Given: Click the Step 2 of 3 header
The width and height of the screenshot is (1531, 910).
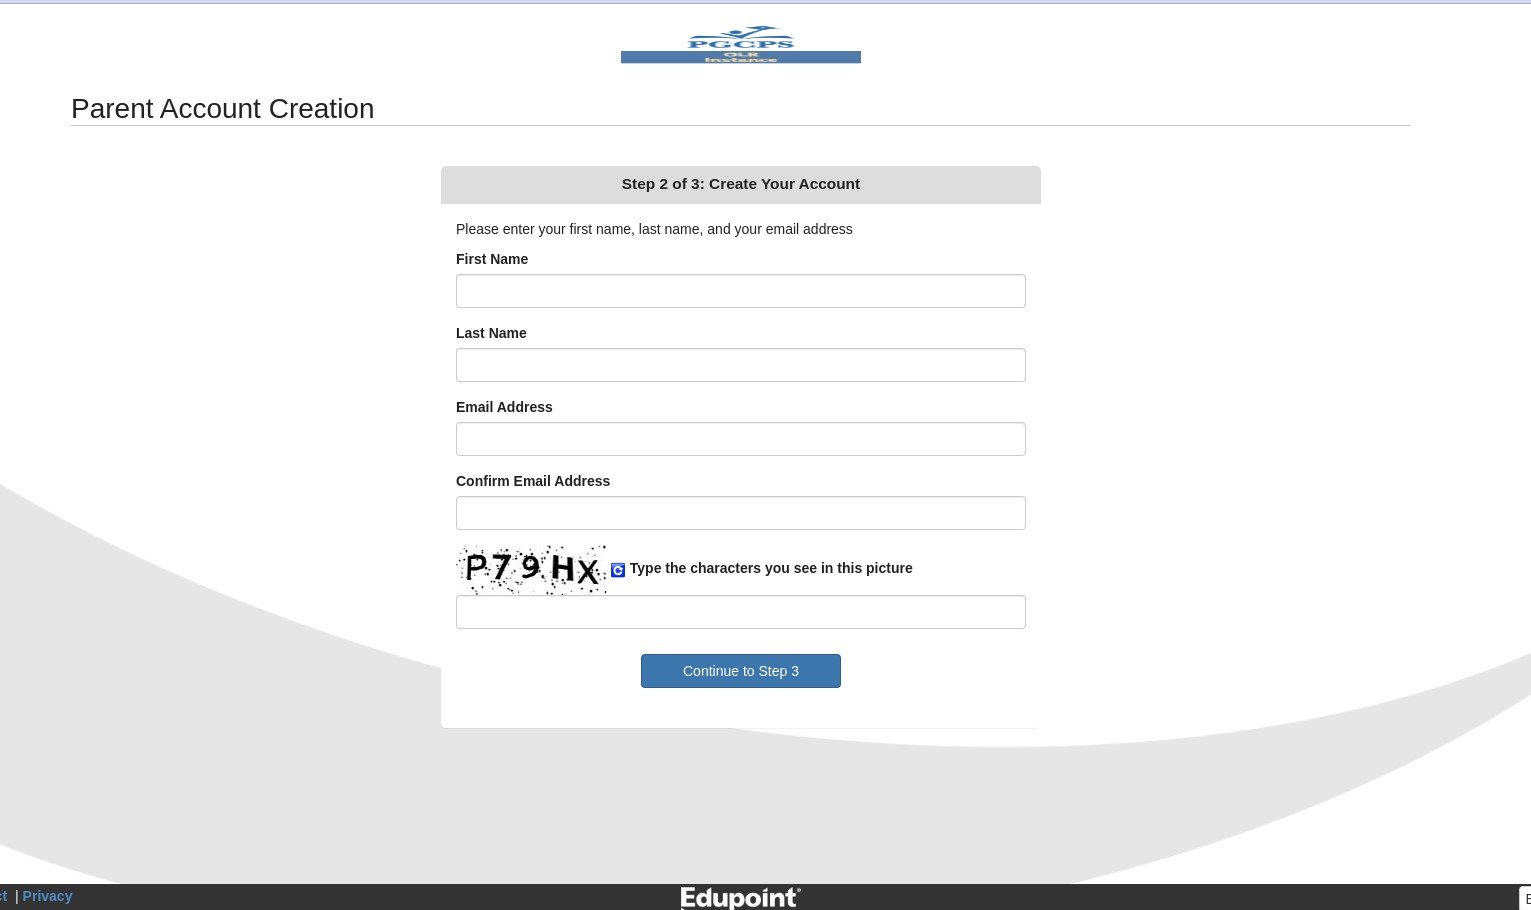Looking at the screenshot, I should click(x=740, y=184).
